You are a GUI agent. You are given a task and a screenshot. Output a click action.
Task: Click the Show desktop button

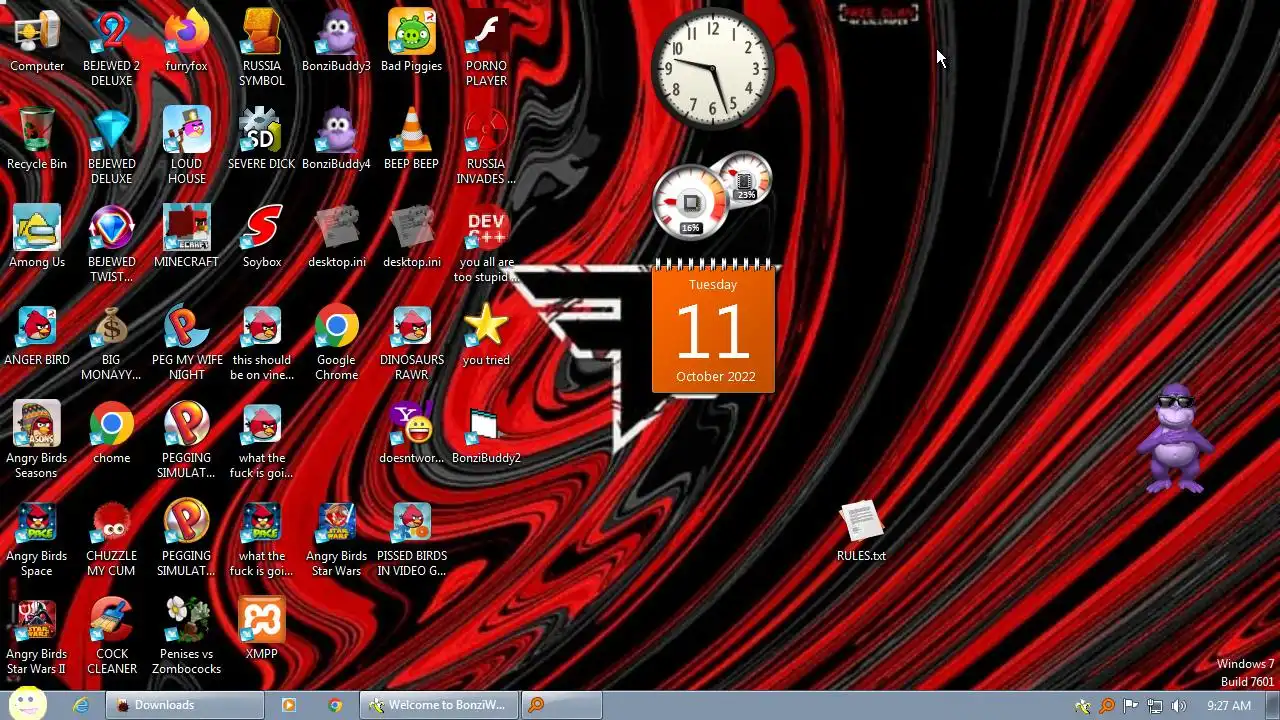[x=1272, y=705]
